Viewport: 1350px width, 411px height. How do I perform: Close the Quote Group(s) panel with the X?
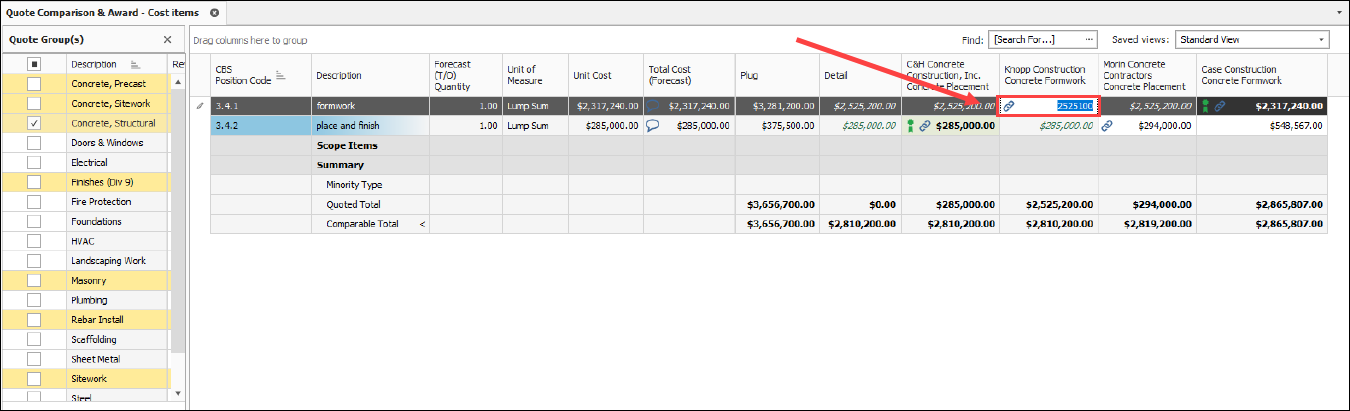(x=167, y=40)
